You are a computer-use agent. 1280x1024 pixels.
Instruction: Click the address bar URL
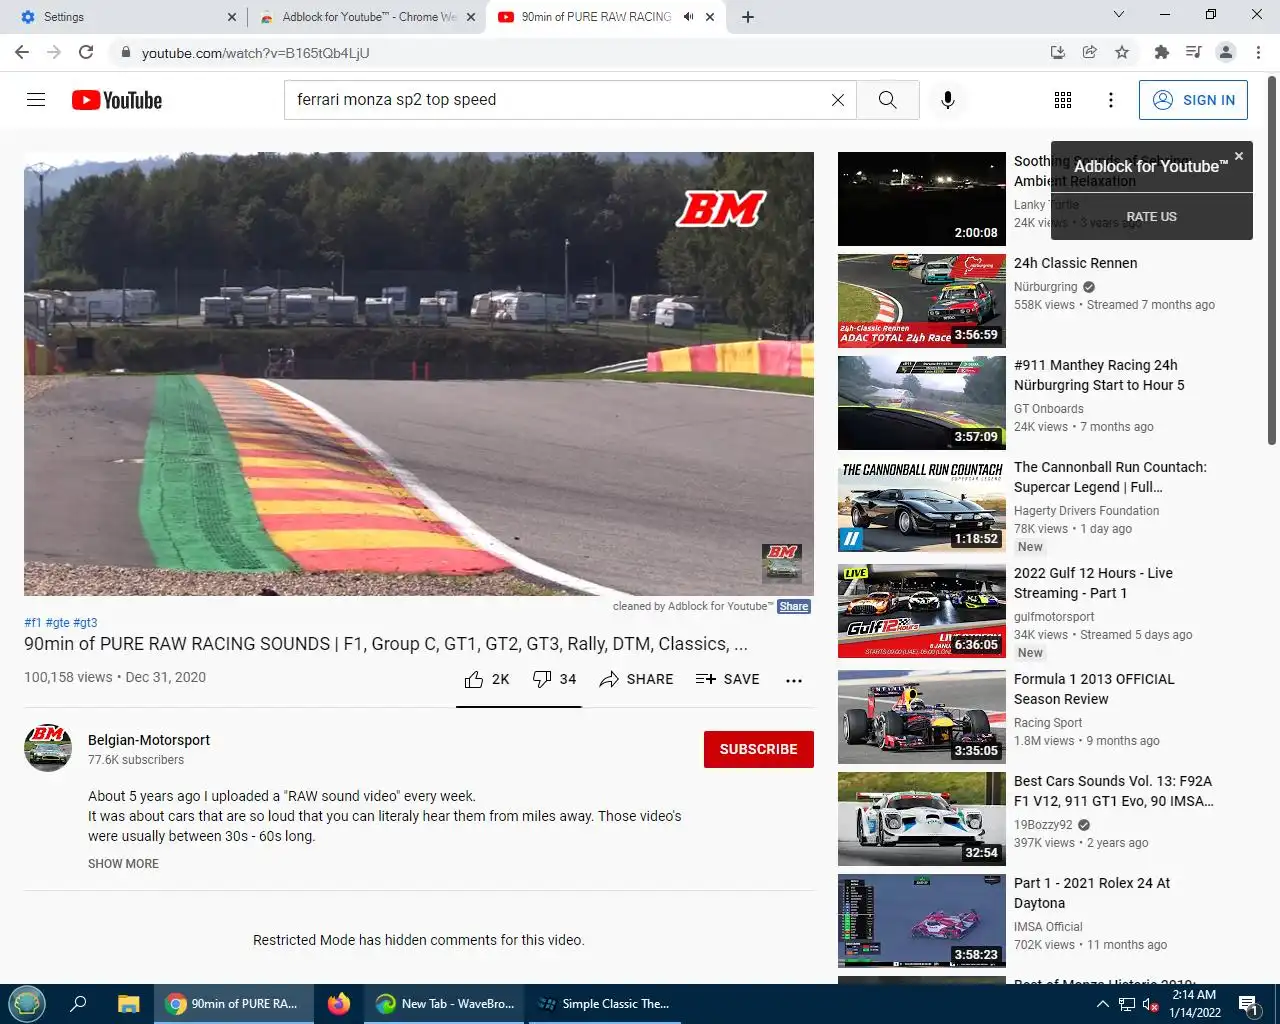256,52
